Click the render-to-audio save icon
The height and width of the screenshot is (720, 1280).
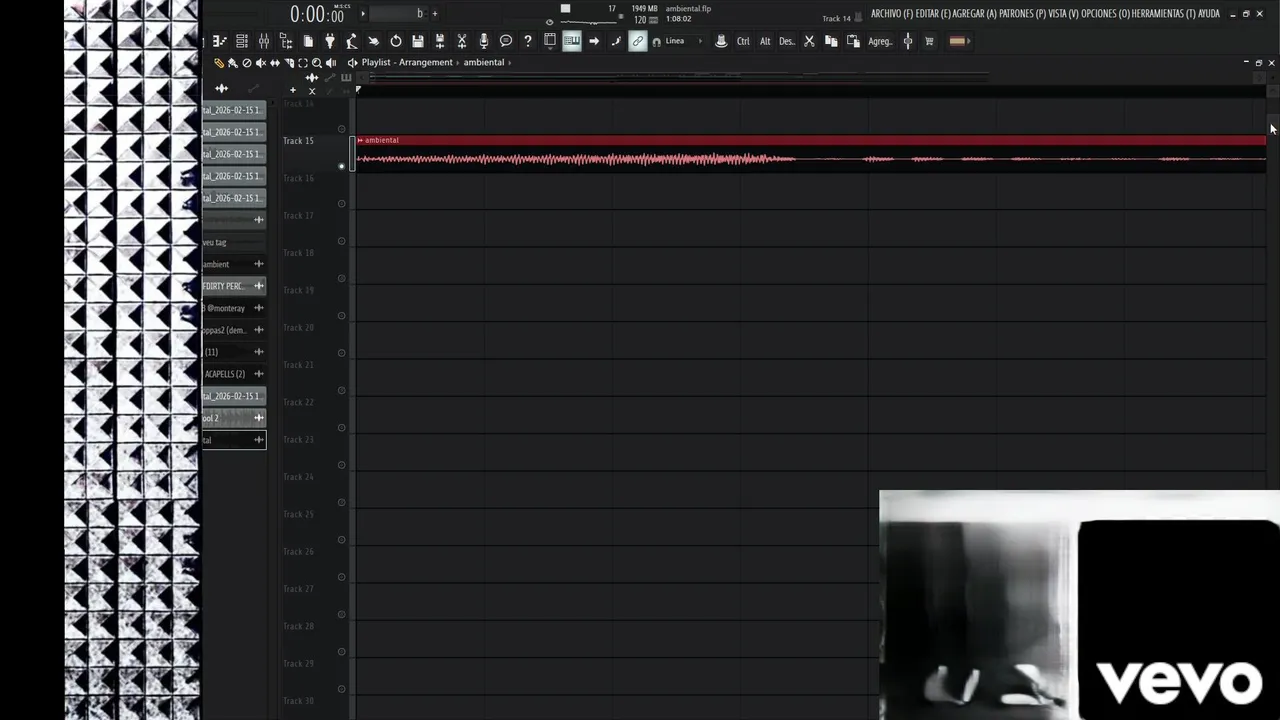point(440,41)
